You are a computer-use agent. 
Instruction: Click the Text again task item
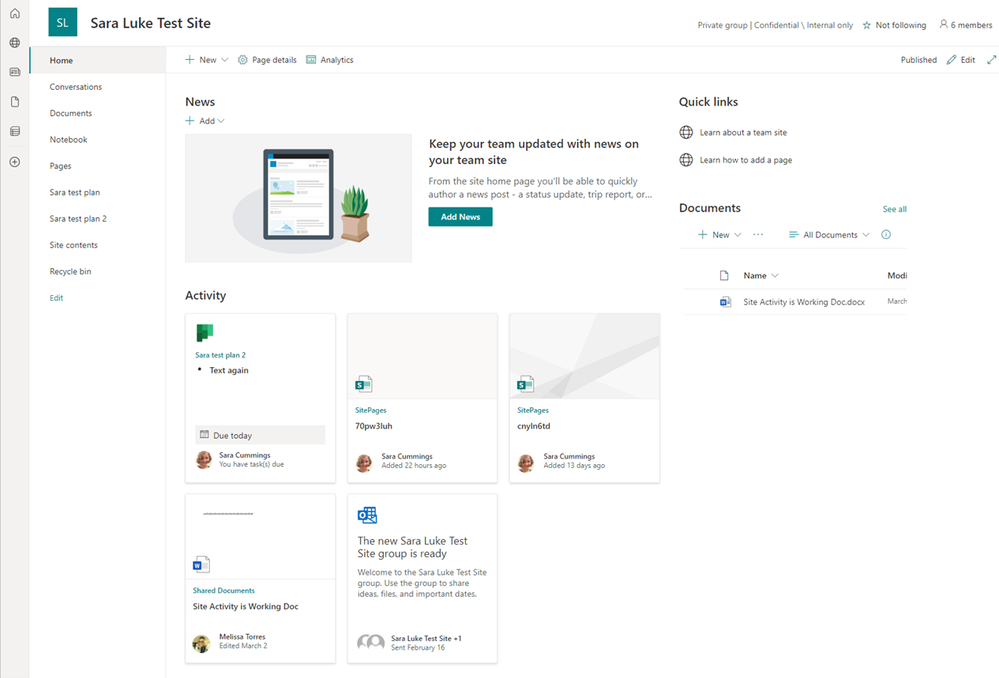pos(229,370)
